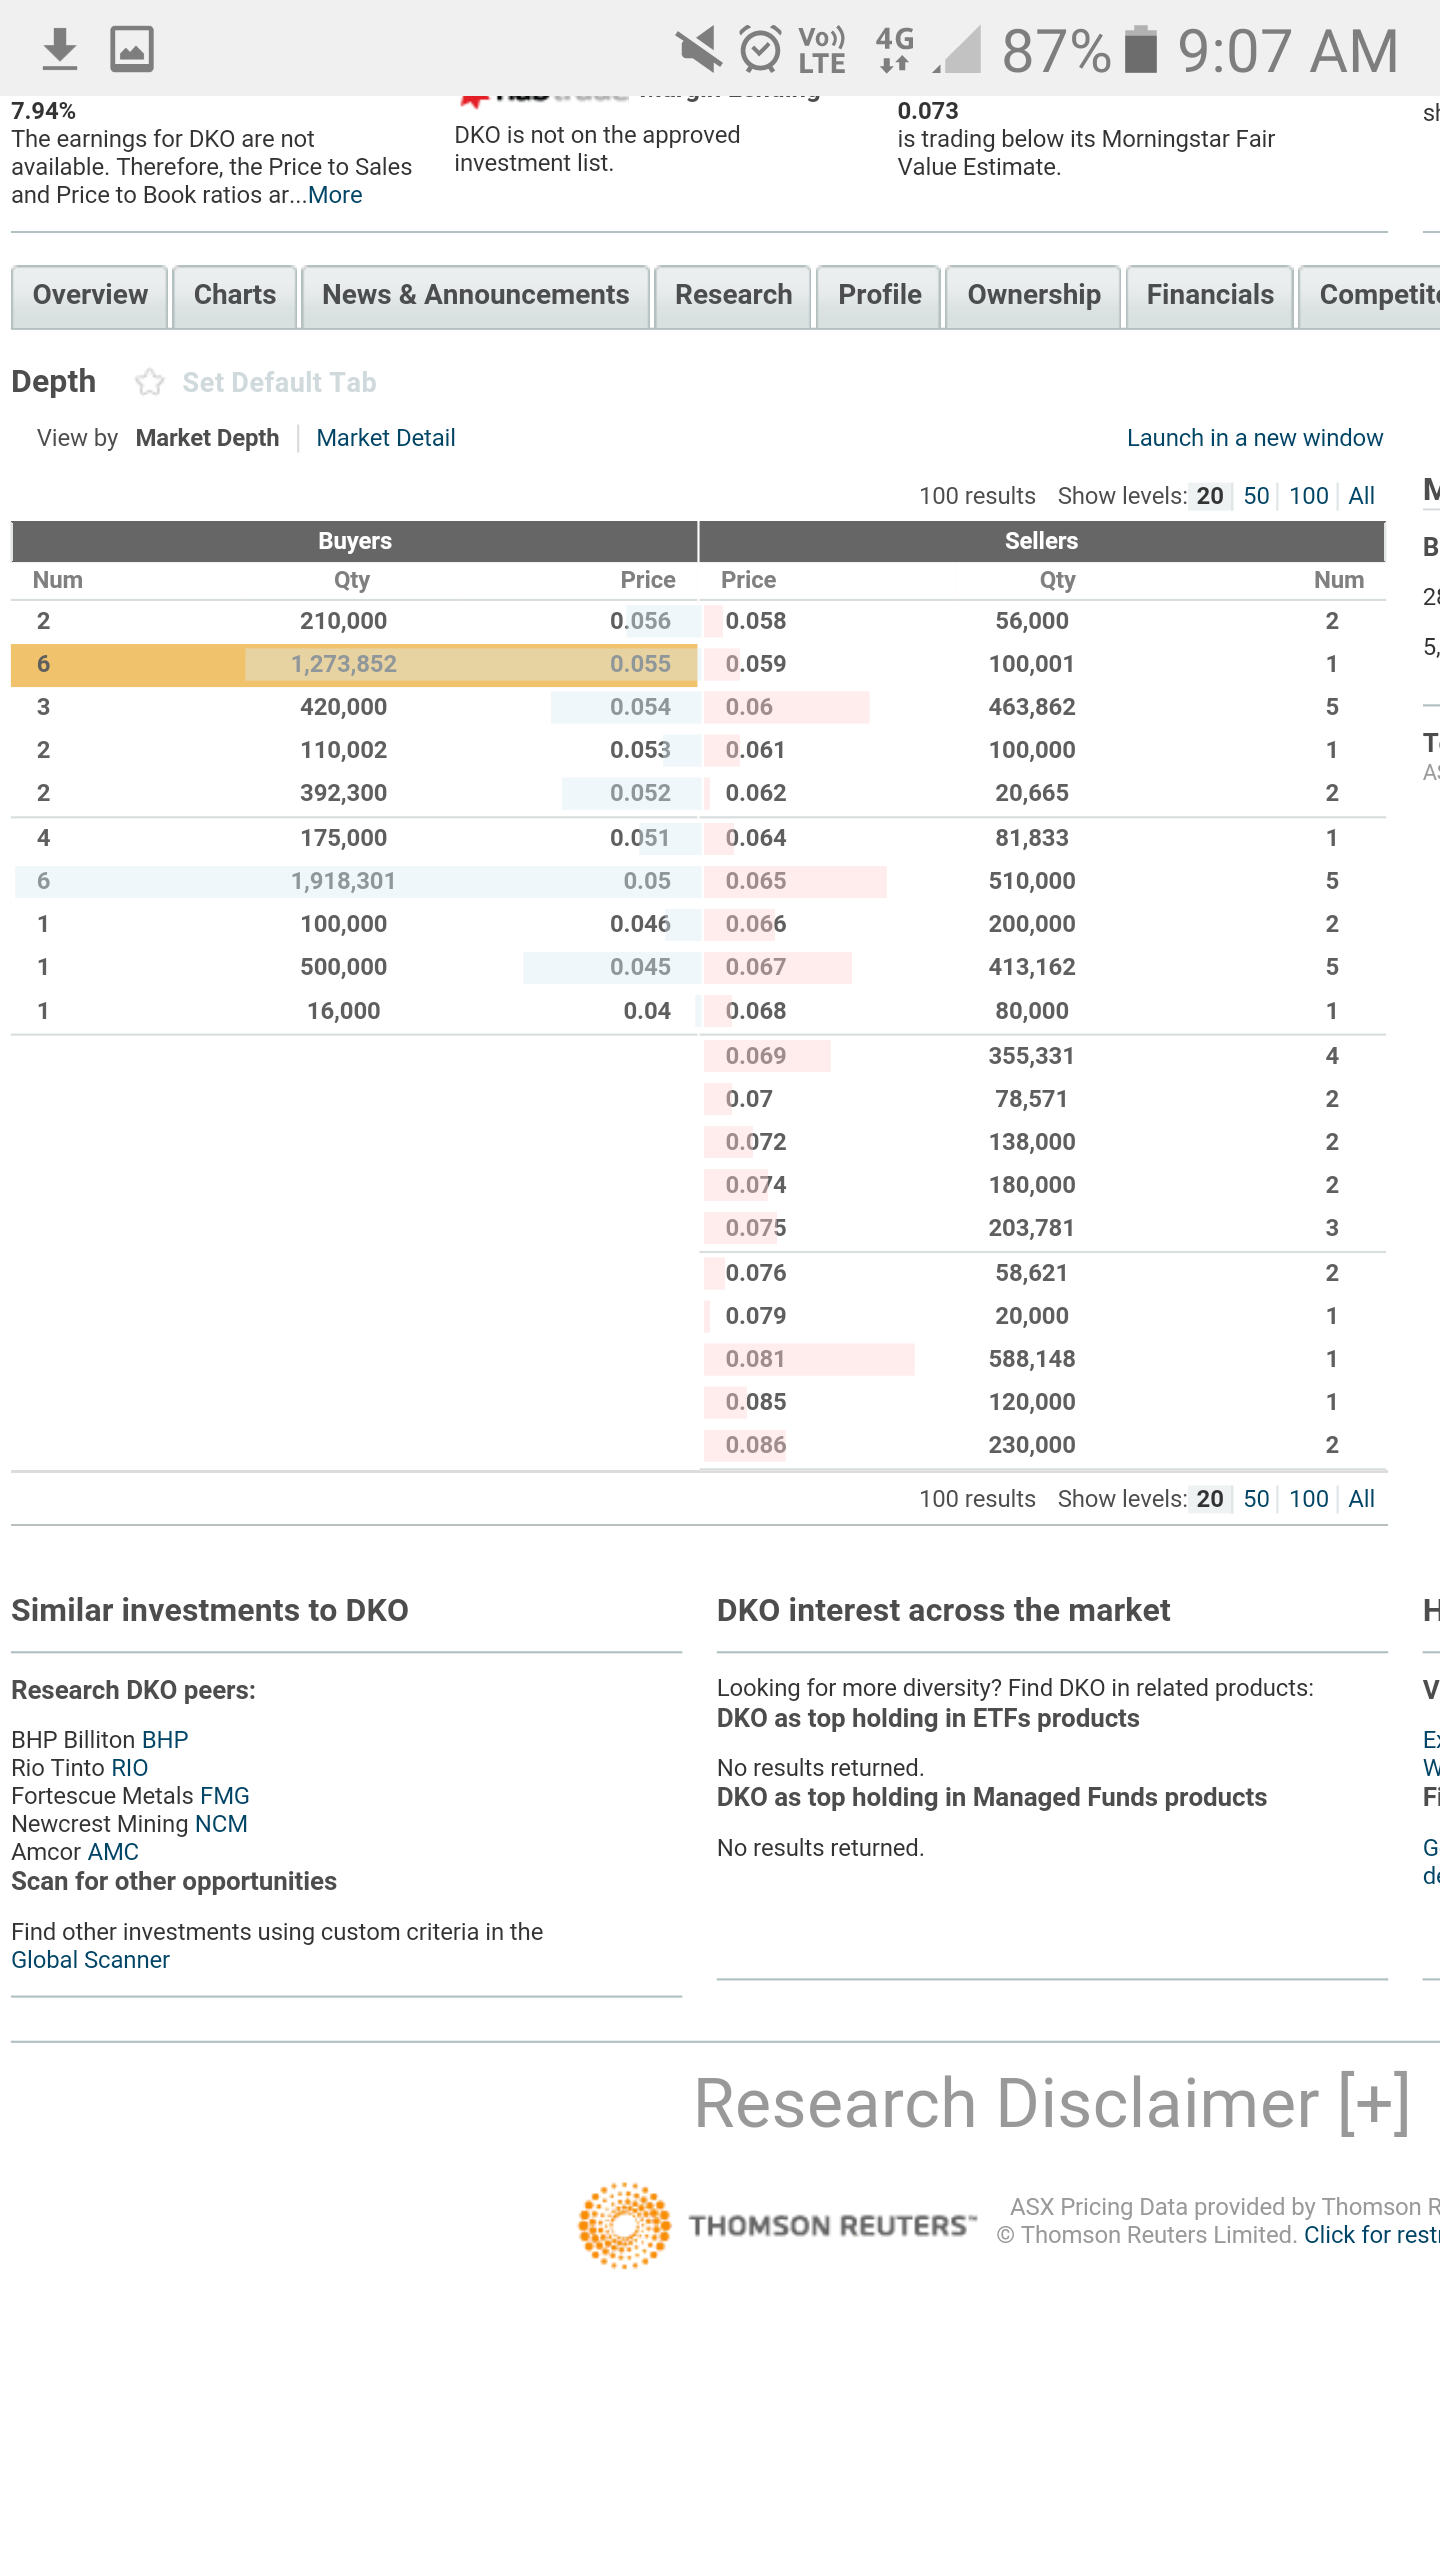Open RIO peer link

click(x=130, y=1768)
